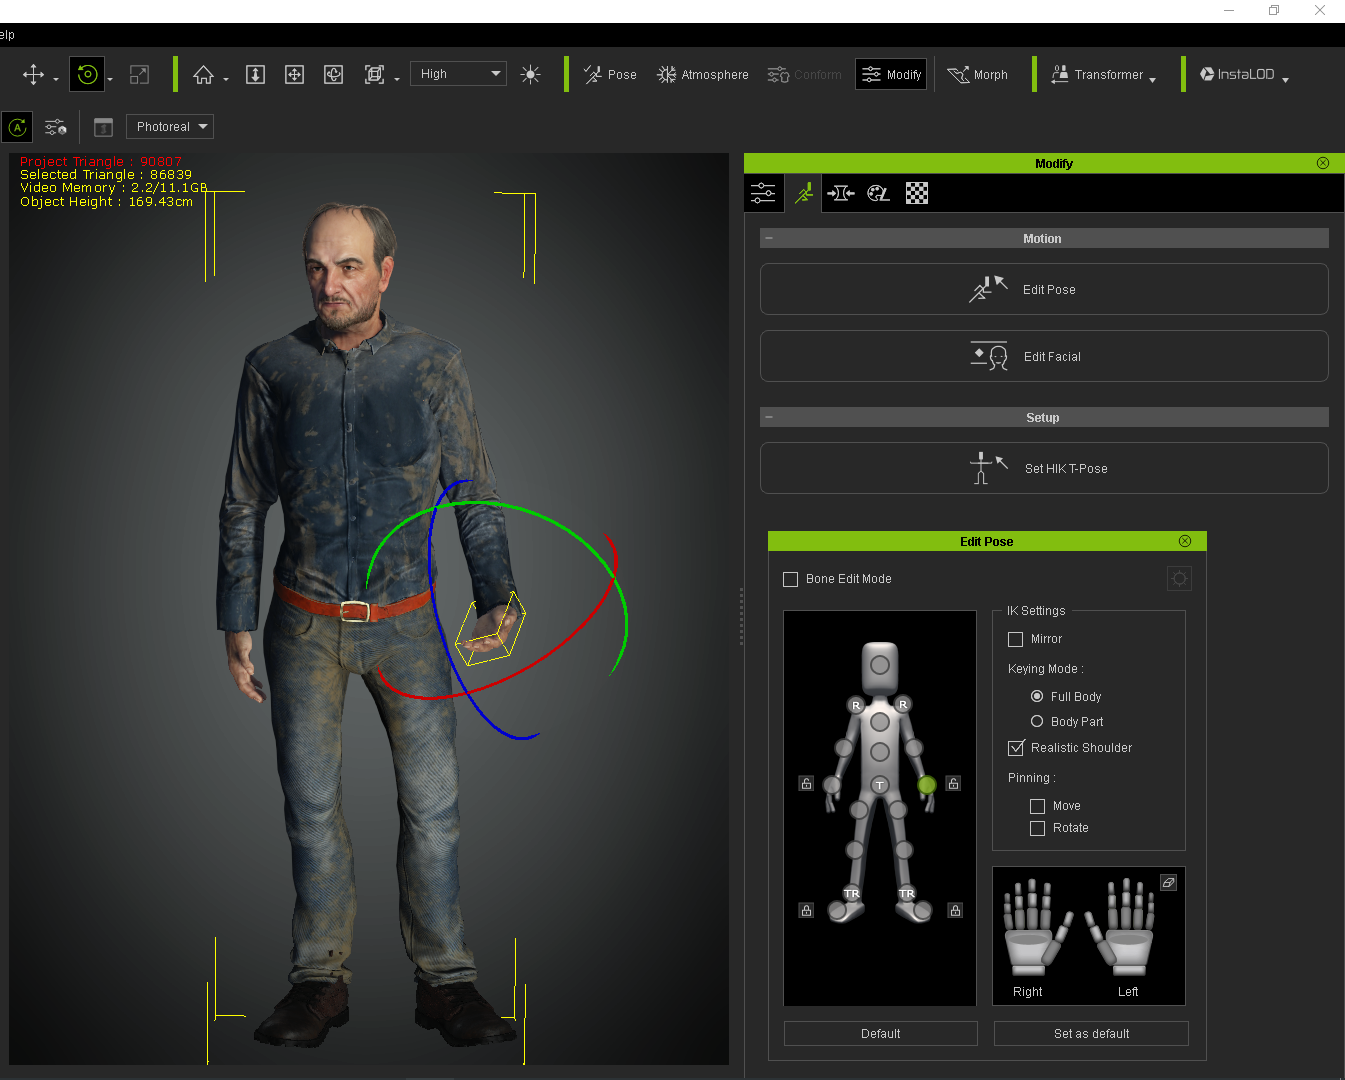
Task: Click the panel layout icon left of Photoreal
Action: pos(103,127)
